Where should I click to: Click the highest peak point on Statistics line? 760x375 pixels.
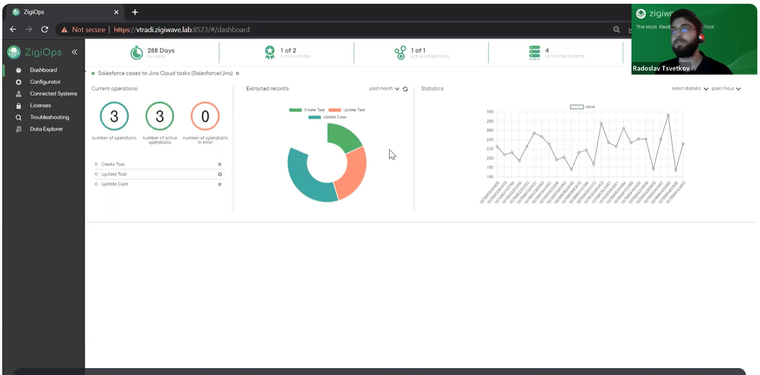click(x=668, y=115)
